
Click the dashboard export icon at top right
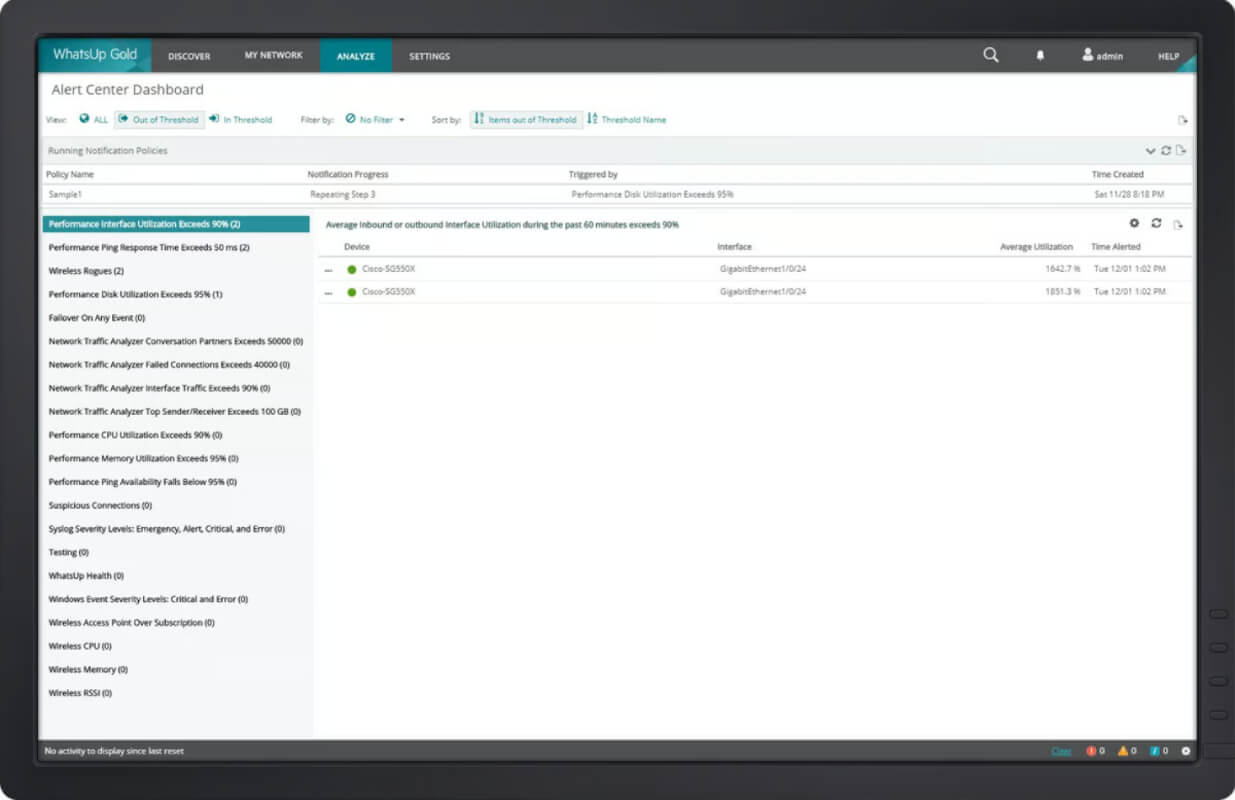tap(1182, 120)
